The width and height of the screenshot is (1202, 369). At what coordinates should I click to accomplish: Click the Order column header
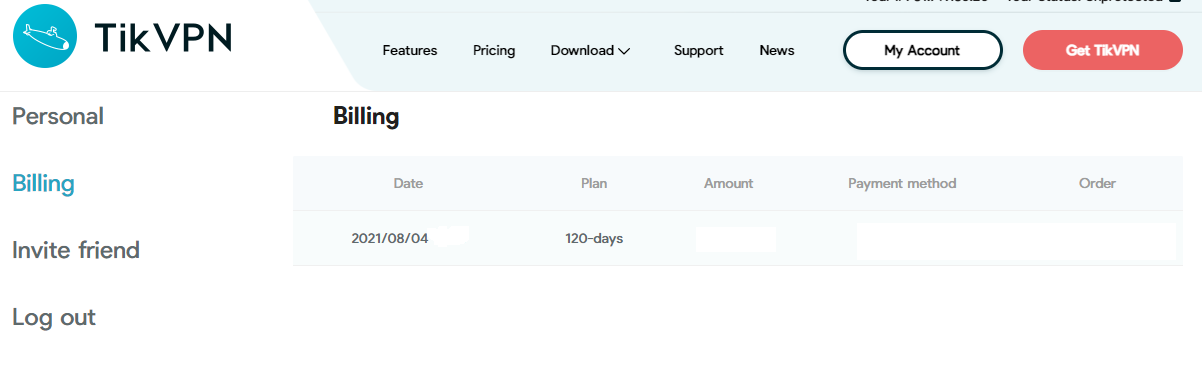1097,183
